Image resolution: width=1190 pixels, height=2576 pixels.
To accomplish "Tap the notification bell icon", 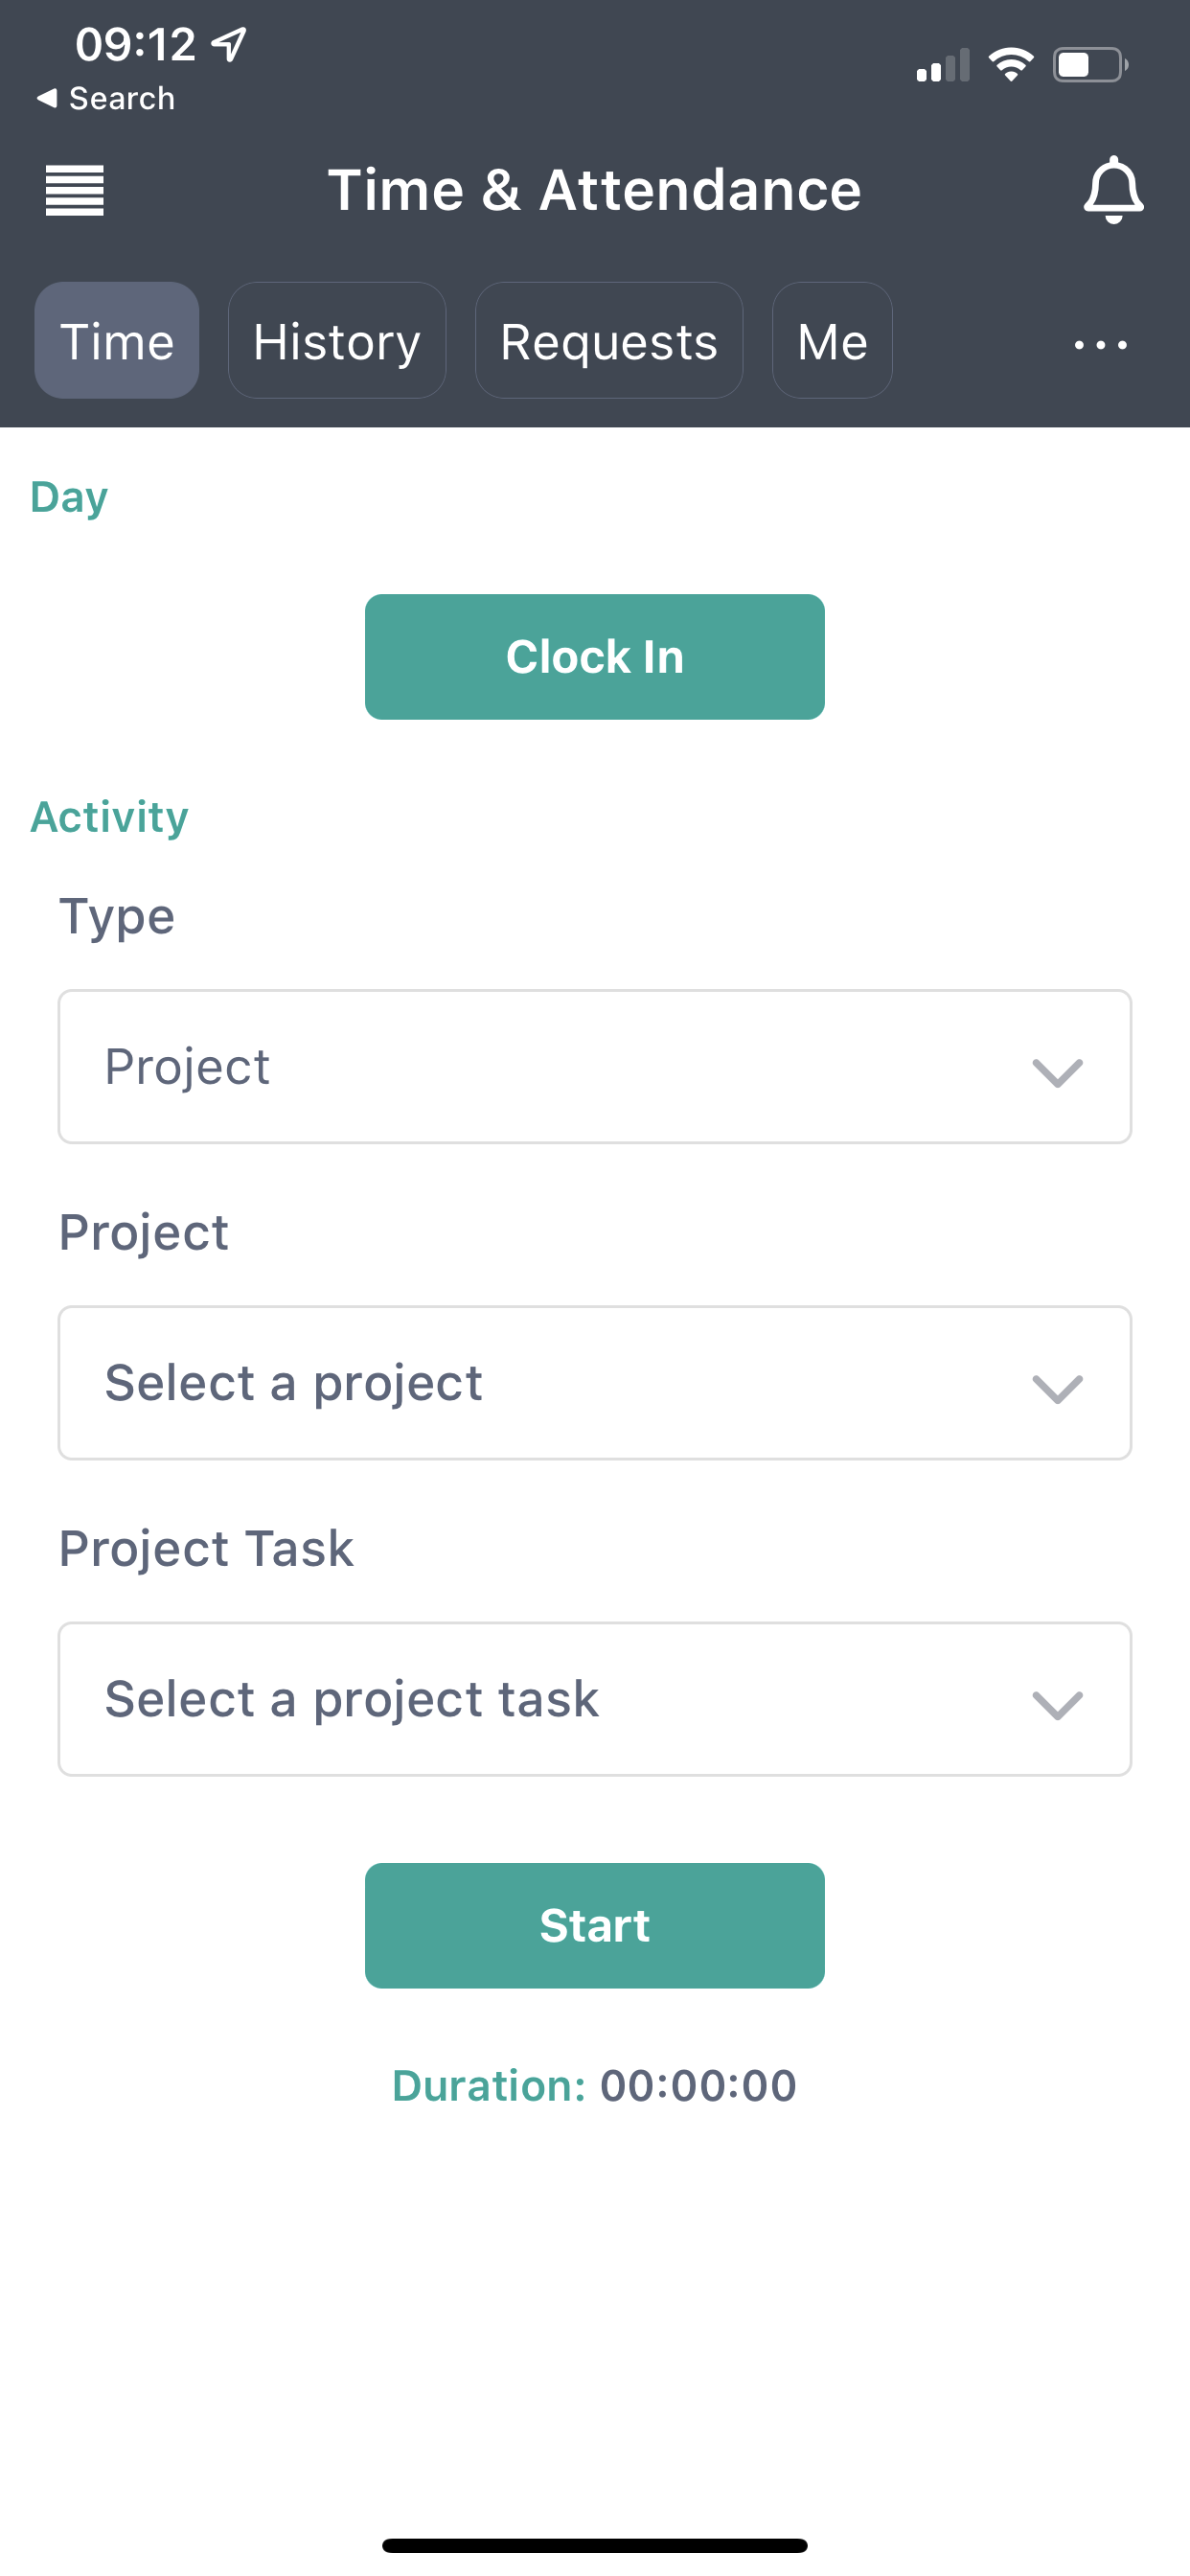I will pos(1113,190).
